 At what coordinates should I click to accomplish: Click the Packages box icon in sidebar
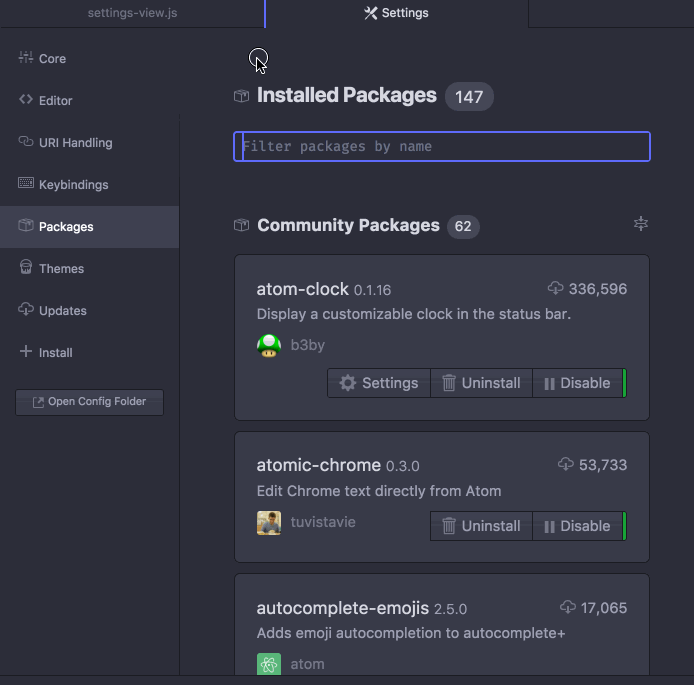[26, 225]
